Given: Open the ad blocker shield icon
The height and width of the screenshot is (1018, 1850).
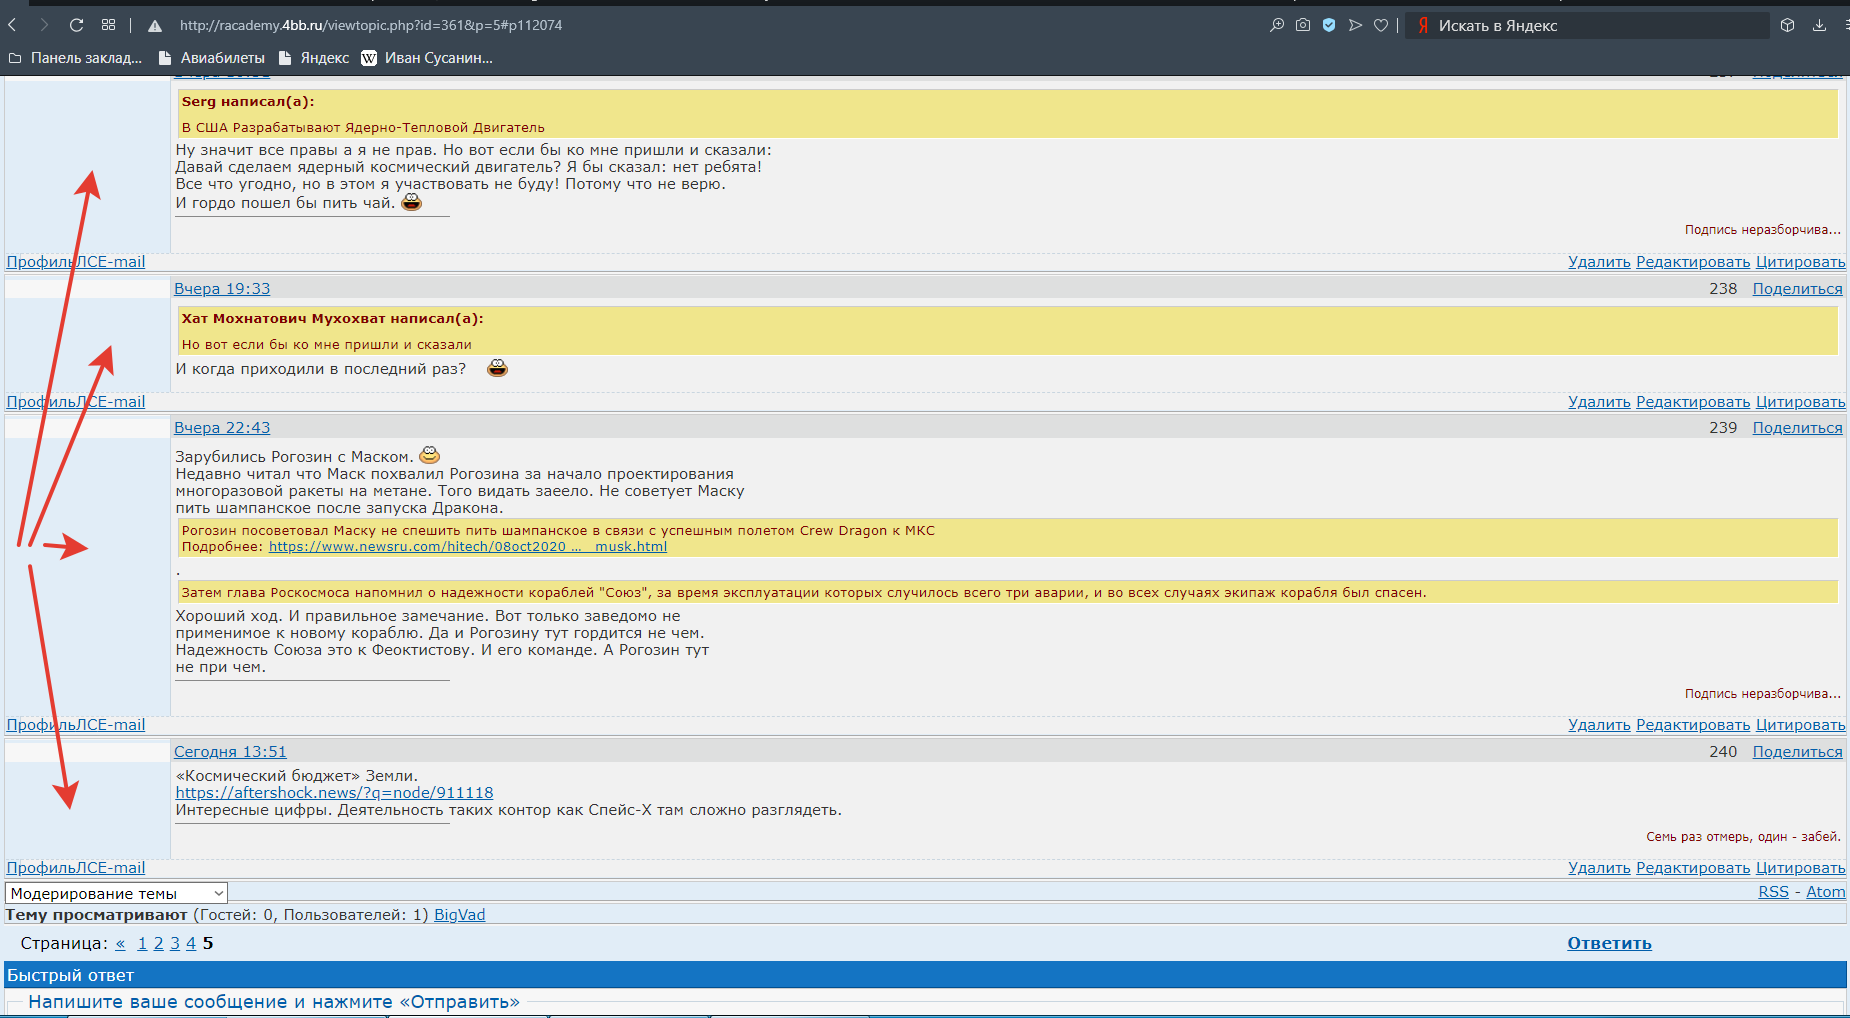Looking at the screenshot, I should tap(1329, 25).
